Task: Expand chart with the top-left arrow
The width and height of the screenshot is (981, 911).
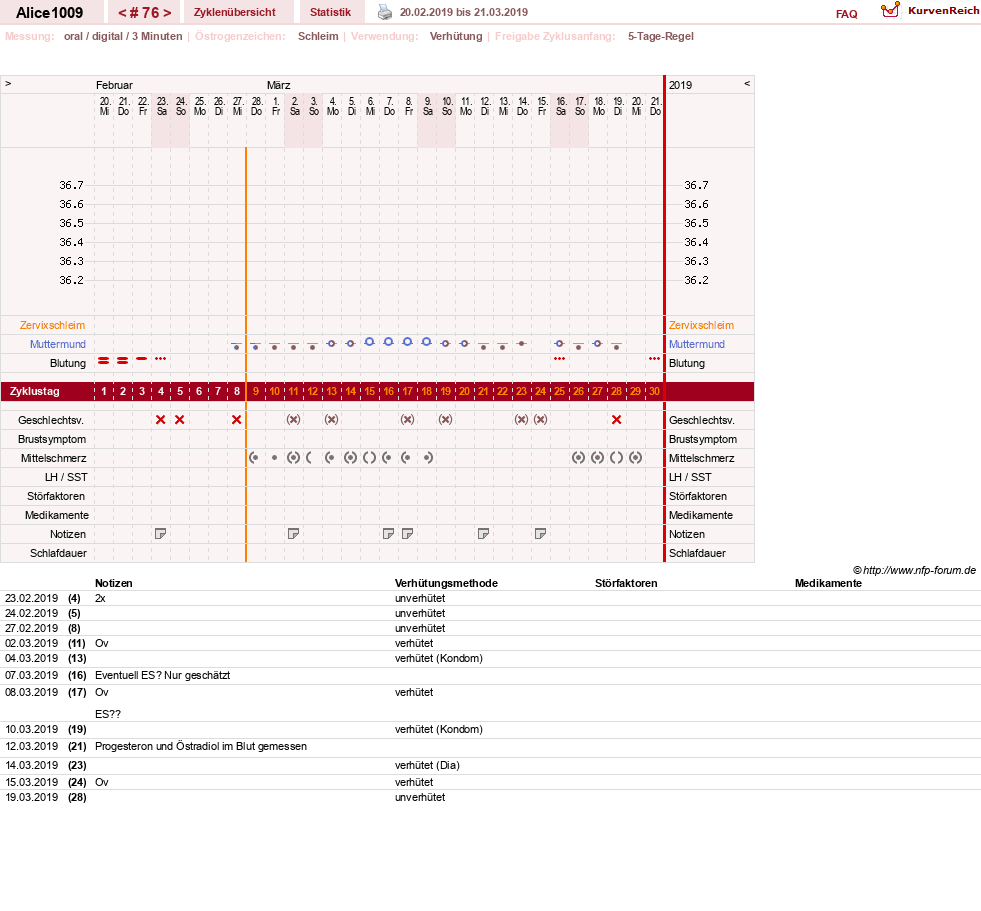Action: 8,83
